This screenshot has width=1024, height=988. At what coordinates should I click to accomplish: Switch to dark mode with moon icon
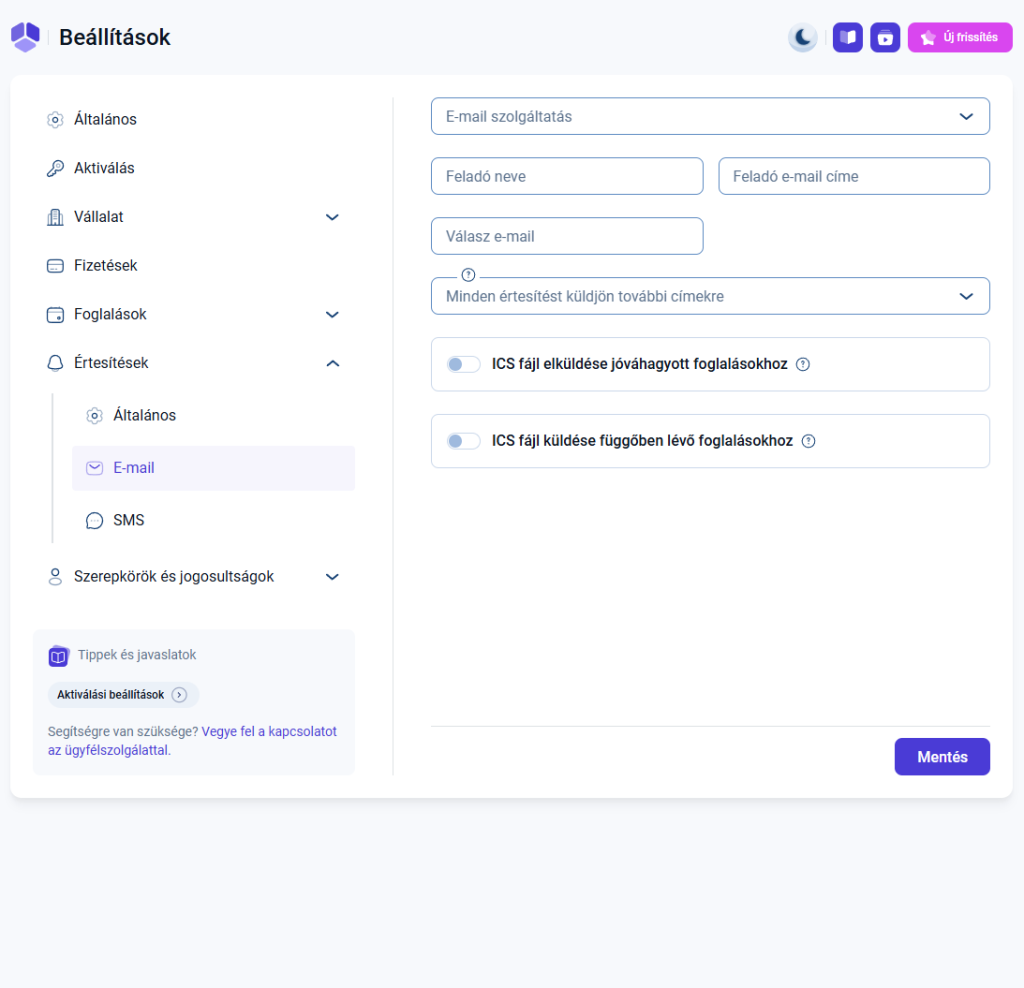(802, 38)
